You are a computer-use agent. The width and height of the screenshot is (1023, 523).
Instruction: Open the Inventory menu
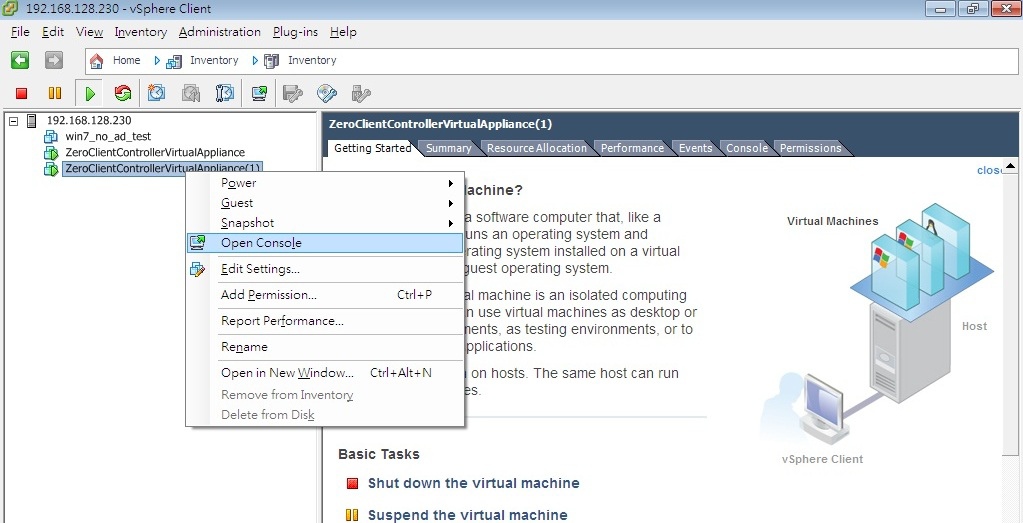click(x=141, y=32)
